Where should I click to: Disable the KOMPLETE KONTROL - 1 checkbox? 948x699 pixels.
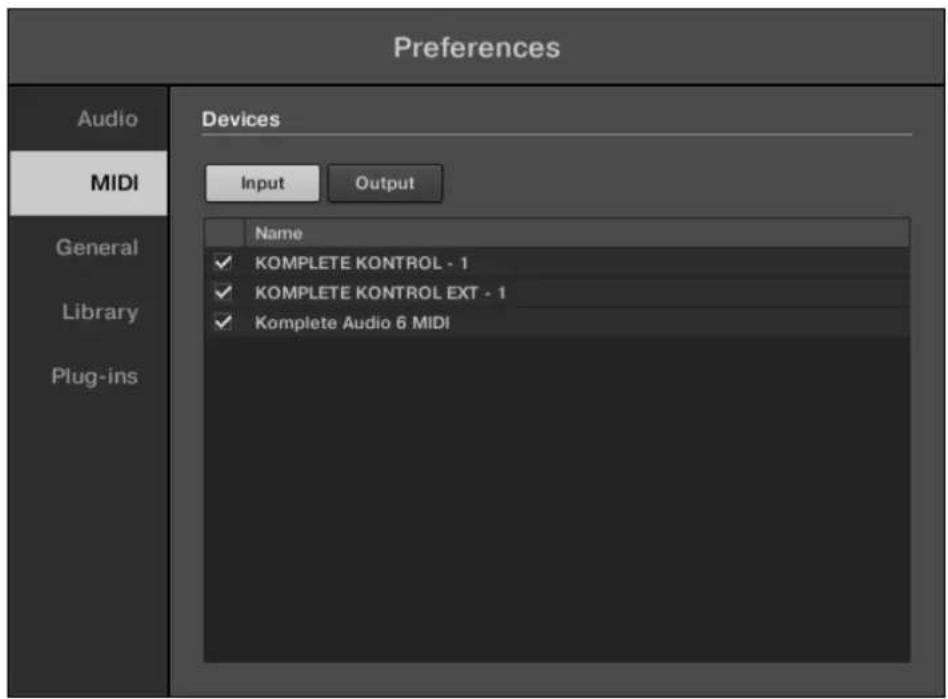click(223, 263)
